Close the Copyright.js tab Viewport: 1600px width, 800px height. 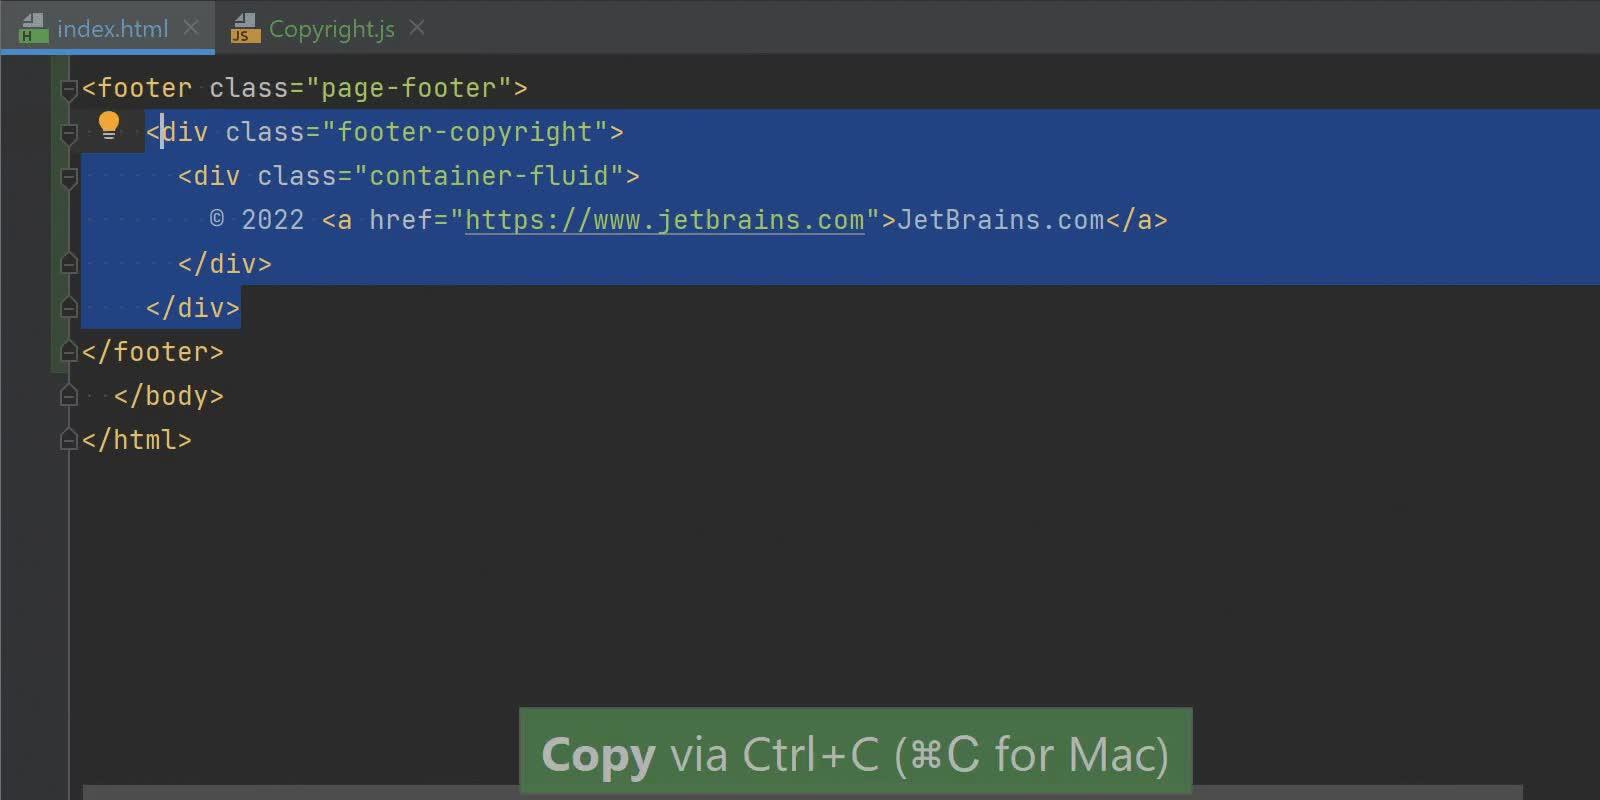[416, 28]
